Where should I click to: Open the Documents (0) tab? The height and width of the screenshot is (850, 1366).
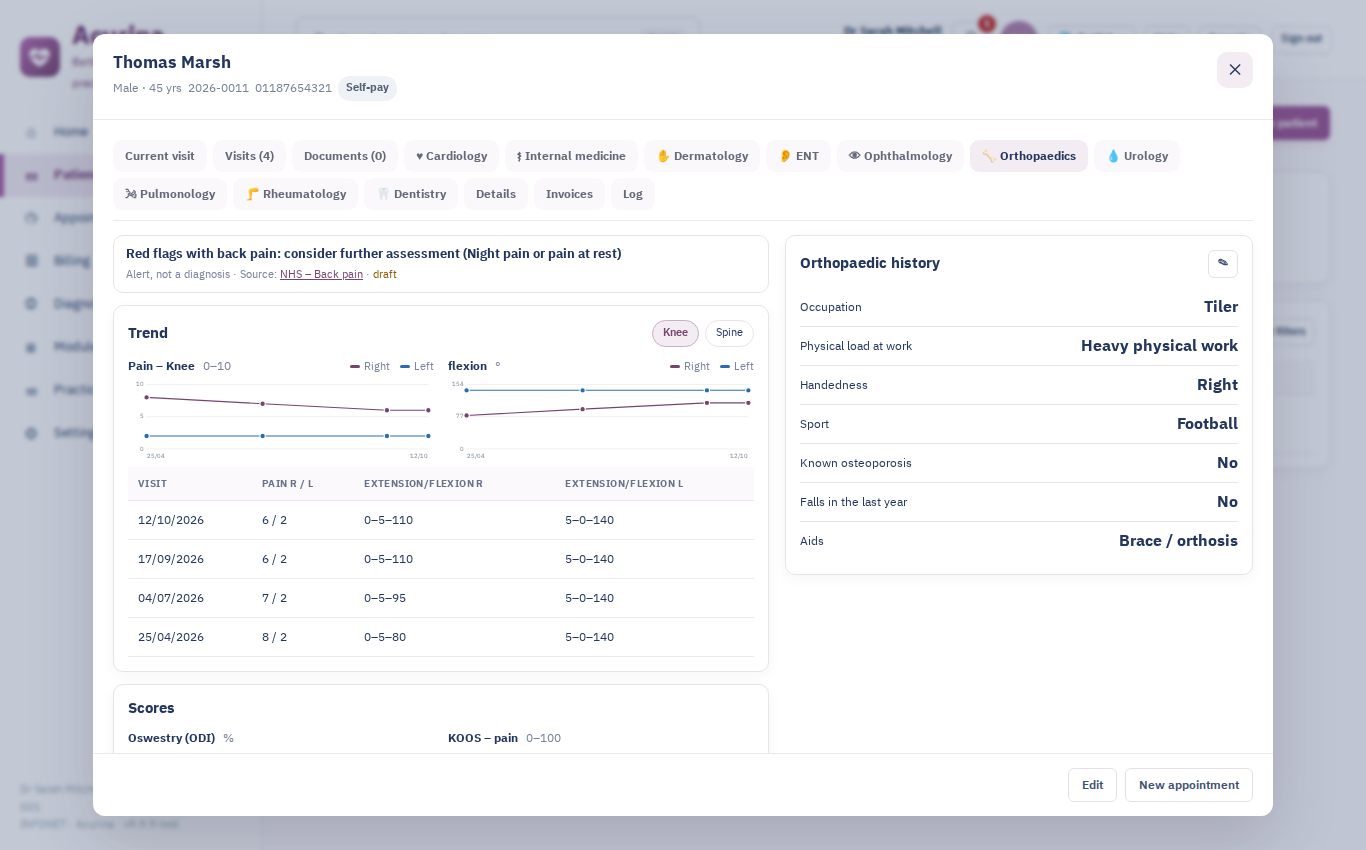[x=345, y=156]
